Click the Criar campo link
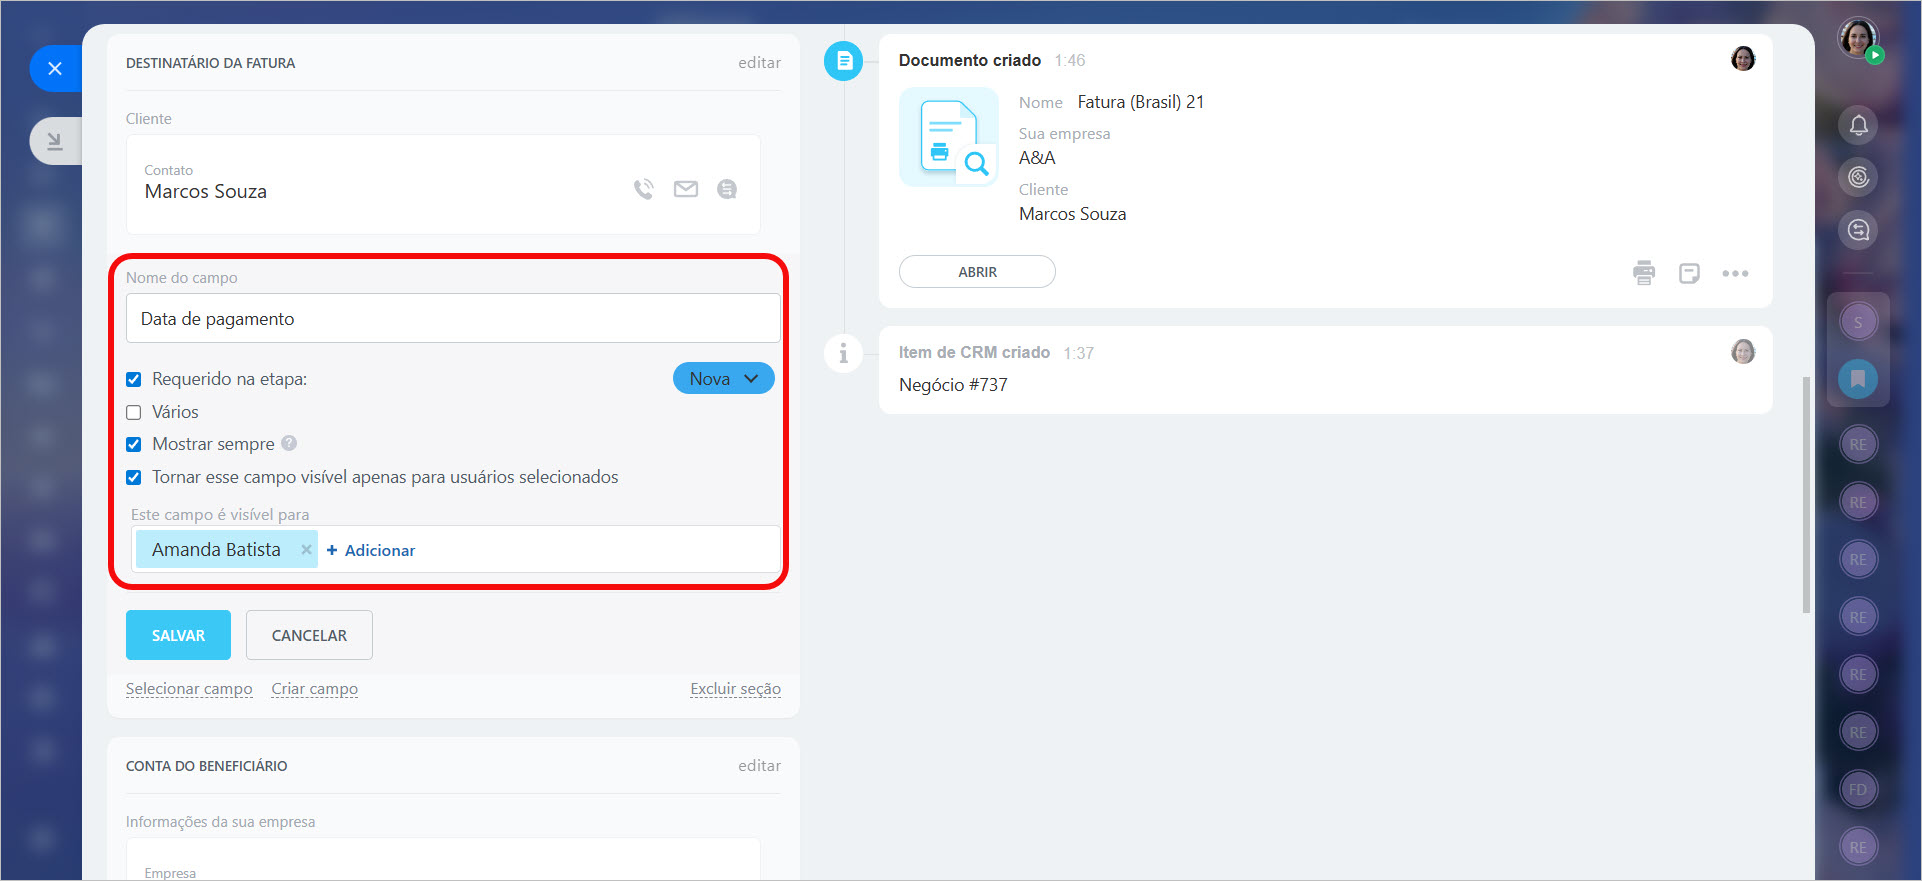1922x881 pixels. click(x=314, y=689)
